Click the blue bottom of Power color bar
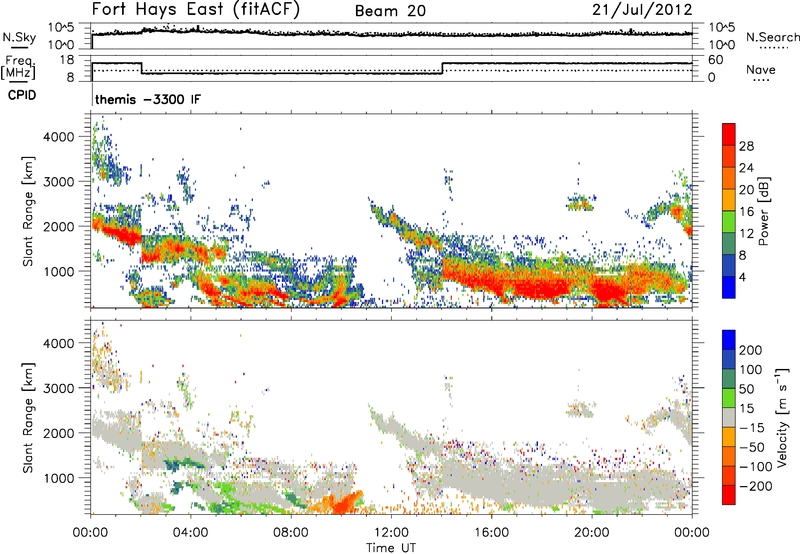The width and height of the screenshot is (800, 554). tap(729, 288)
